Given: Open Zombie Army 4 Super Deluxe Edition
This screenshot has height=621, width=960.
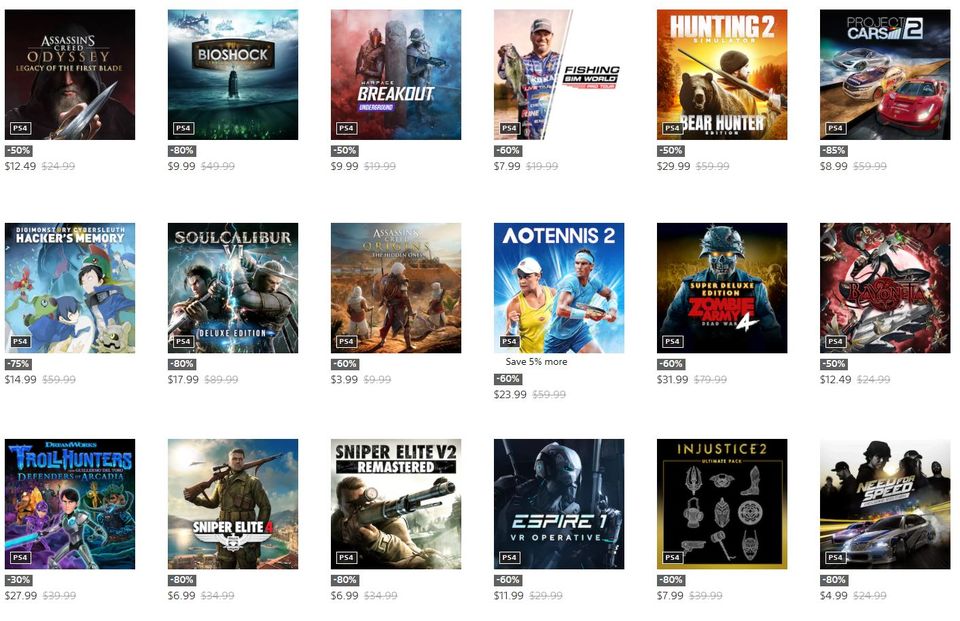Looking at the screenshot, I should coord(722,288).
